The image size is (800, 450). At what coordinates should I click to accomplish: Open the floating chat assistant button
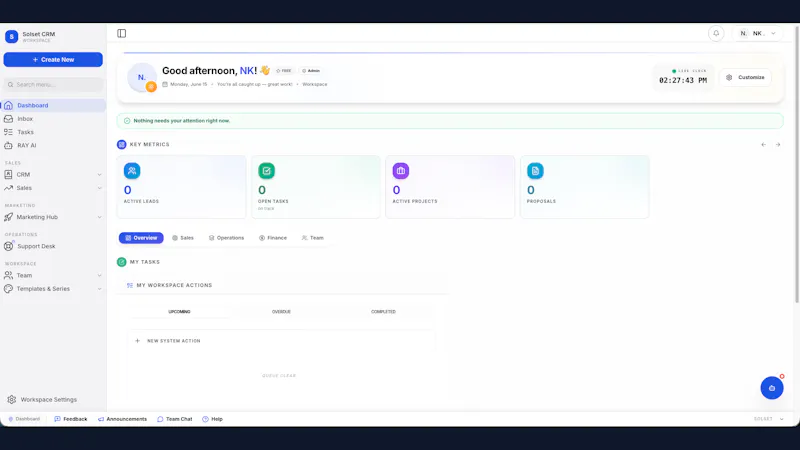click(772, 388)
